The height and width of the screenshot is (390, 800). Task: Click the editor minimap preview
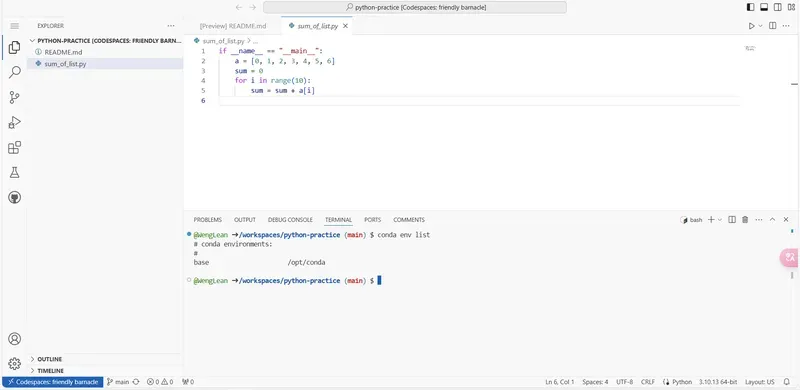click(x=750, y=48)
